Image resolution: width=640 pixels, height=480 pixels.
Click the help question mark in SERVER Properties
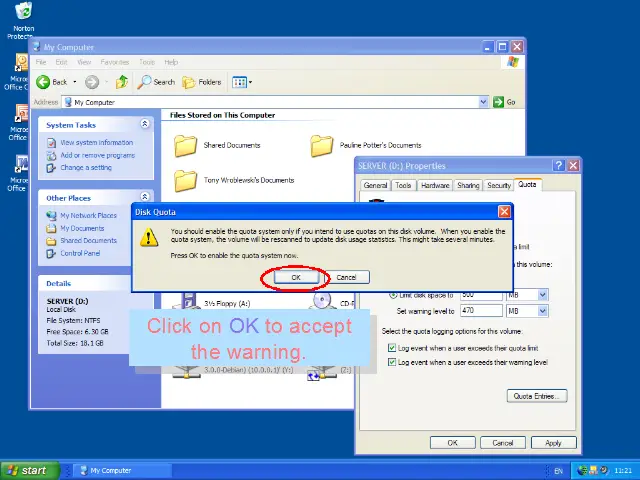[558, 165]
